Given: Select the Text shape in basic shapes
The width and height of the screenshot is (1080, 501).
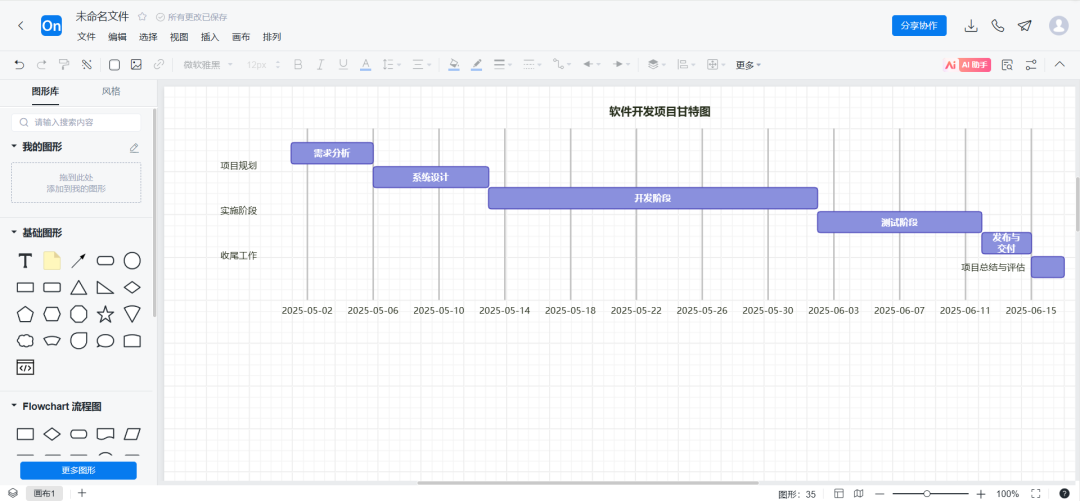Looking at the screenshot, I should pos(25,260).
